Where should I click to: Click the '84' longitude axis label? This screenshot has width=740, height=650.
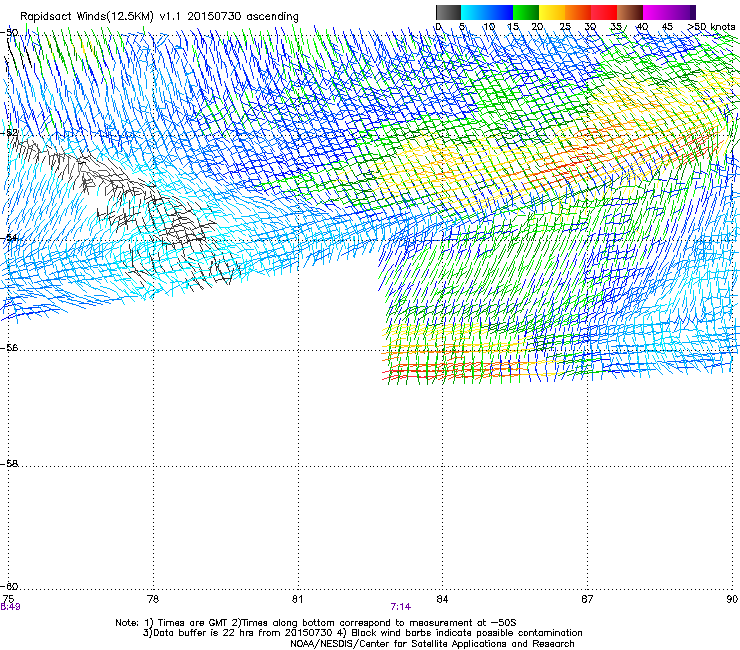[442, 599]
